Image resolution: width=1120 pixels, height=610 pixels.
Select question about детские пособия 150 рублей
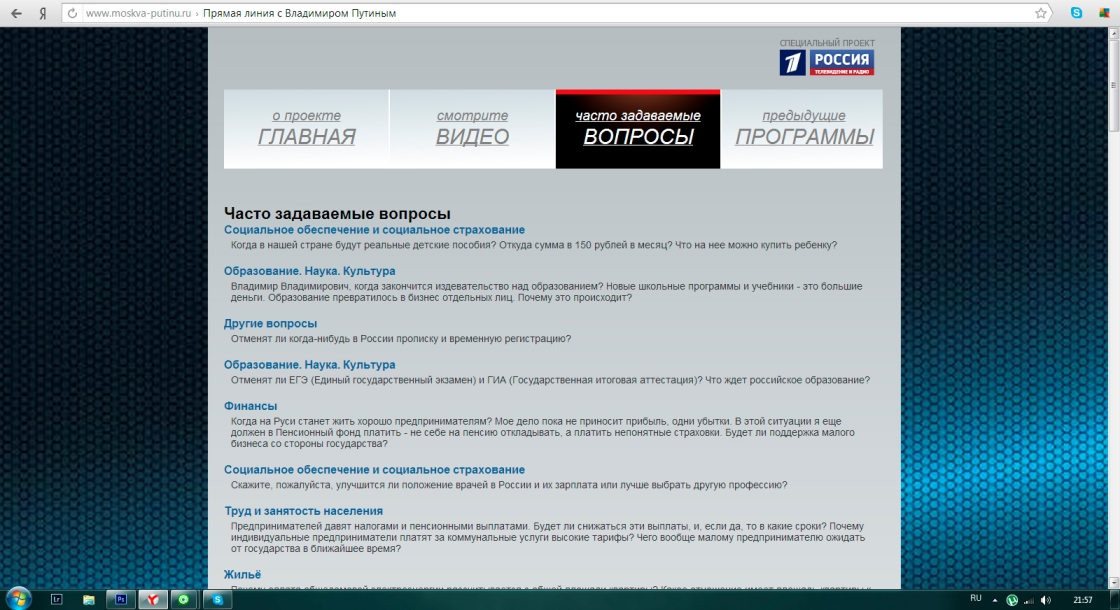tap(534, 245)
